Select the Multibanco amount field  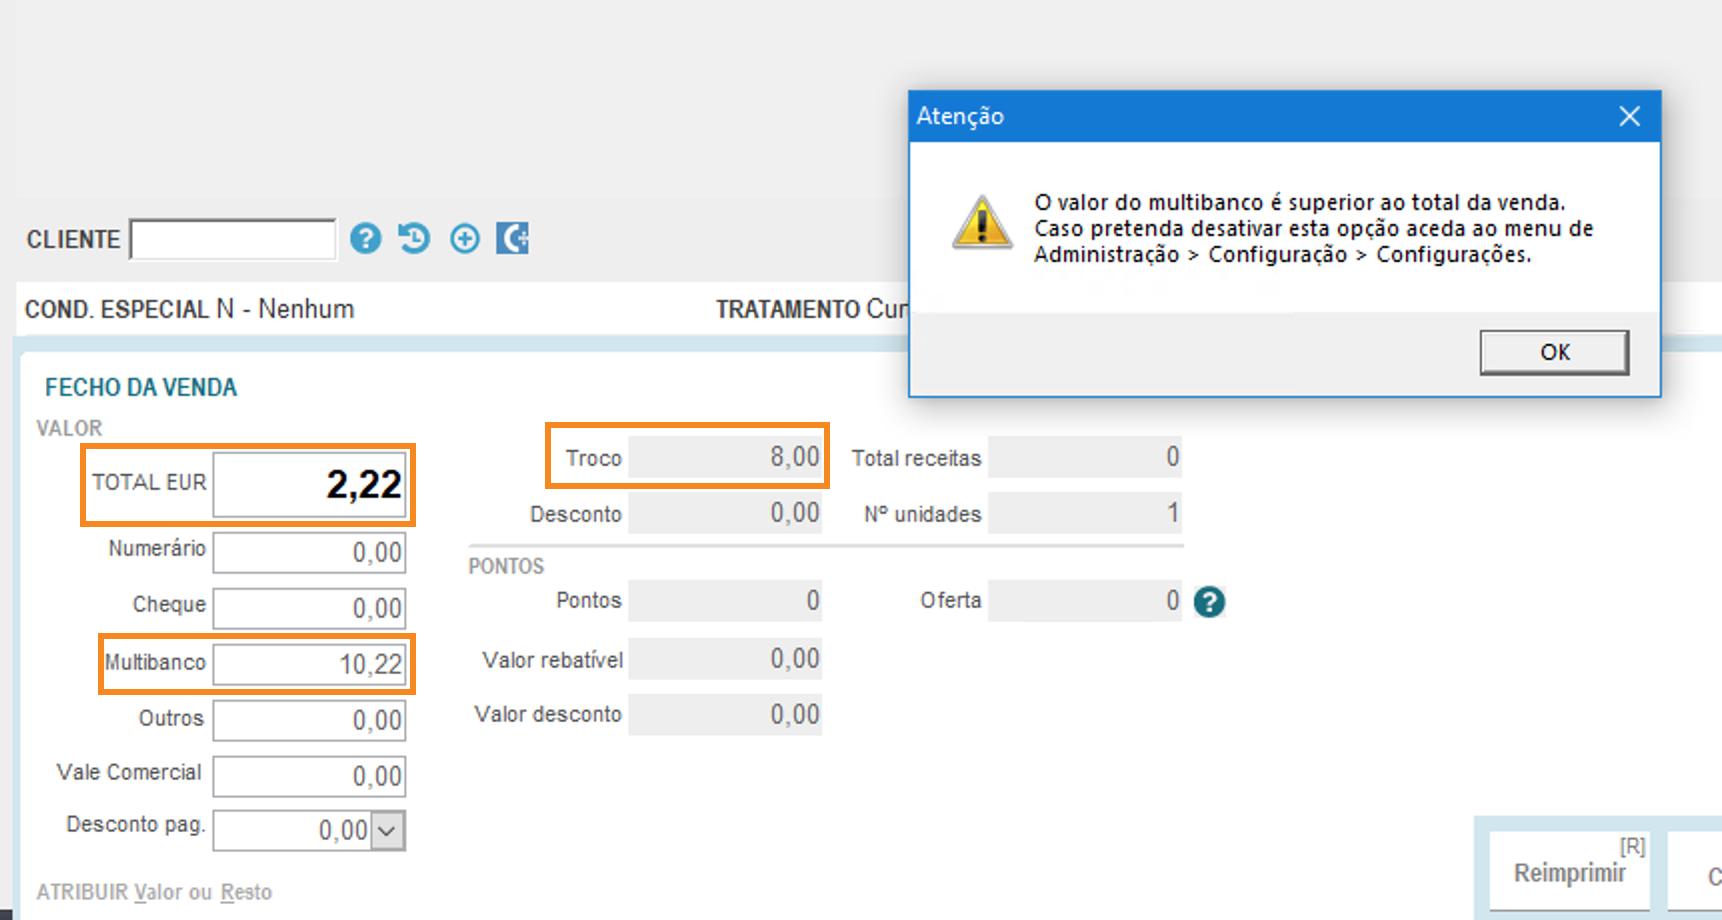pos(309,664)
